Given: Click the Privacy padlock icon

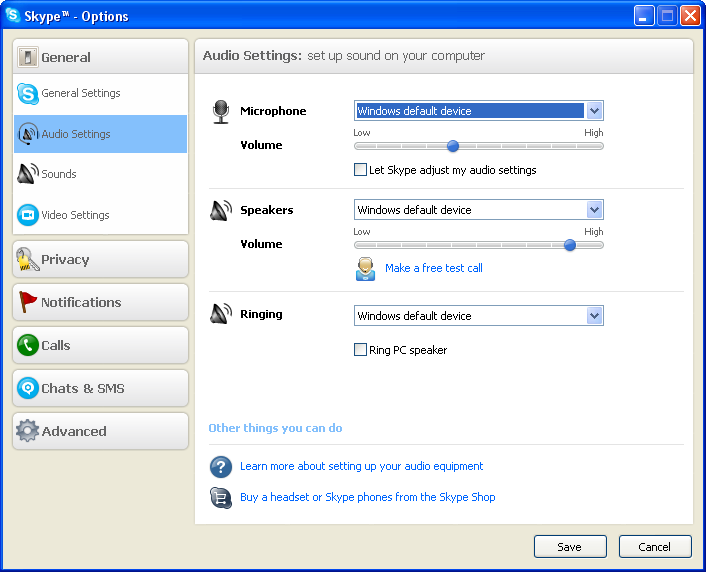Looking at the screenshot, I should 27,259.
